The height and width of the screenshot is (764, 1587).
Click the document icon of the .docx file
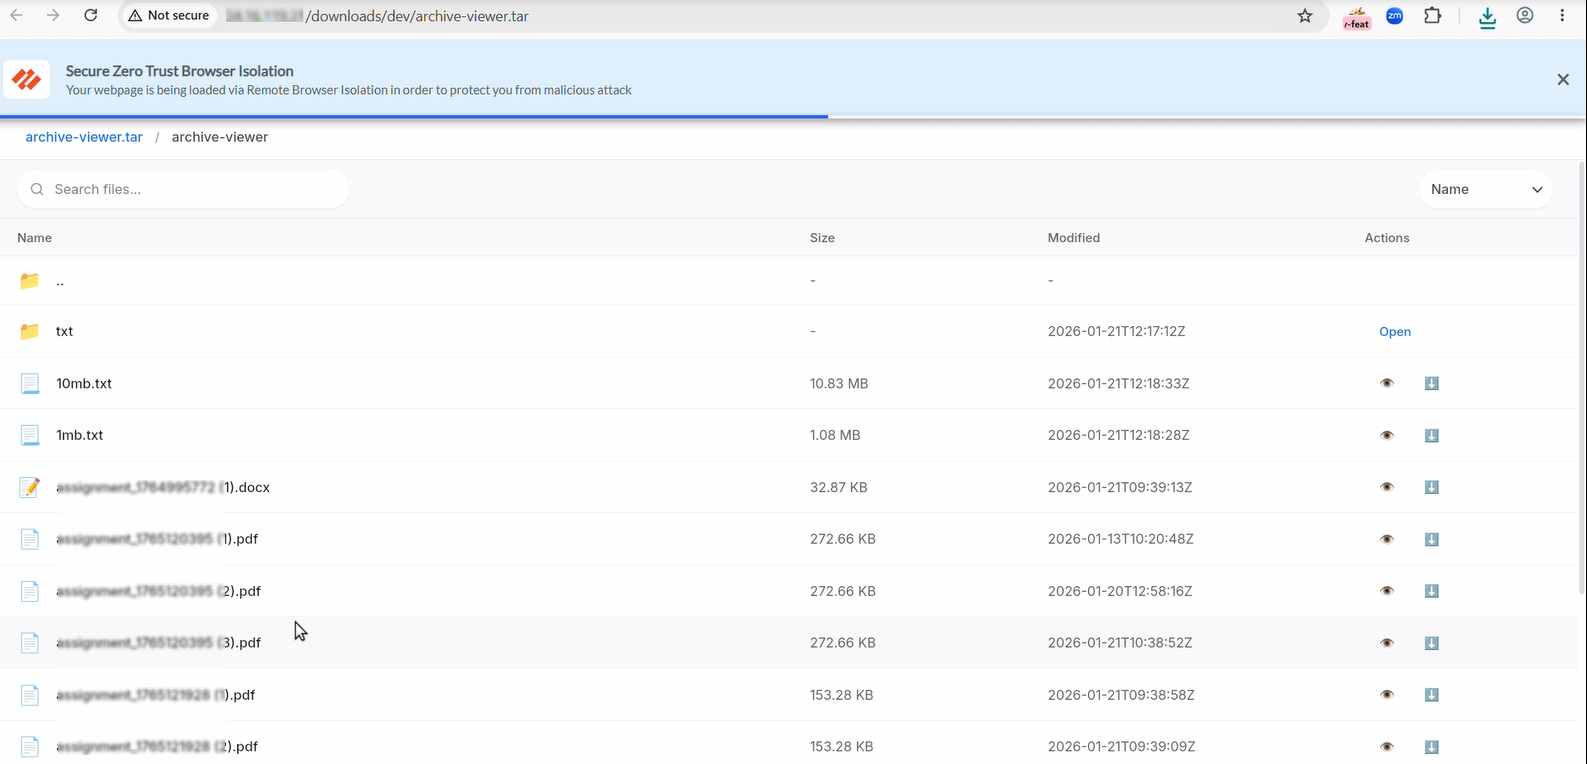(x=30, y=487)
